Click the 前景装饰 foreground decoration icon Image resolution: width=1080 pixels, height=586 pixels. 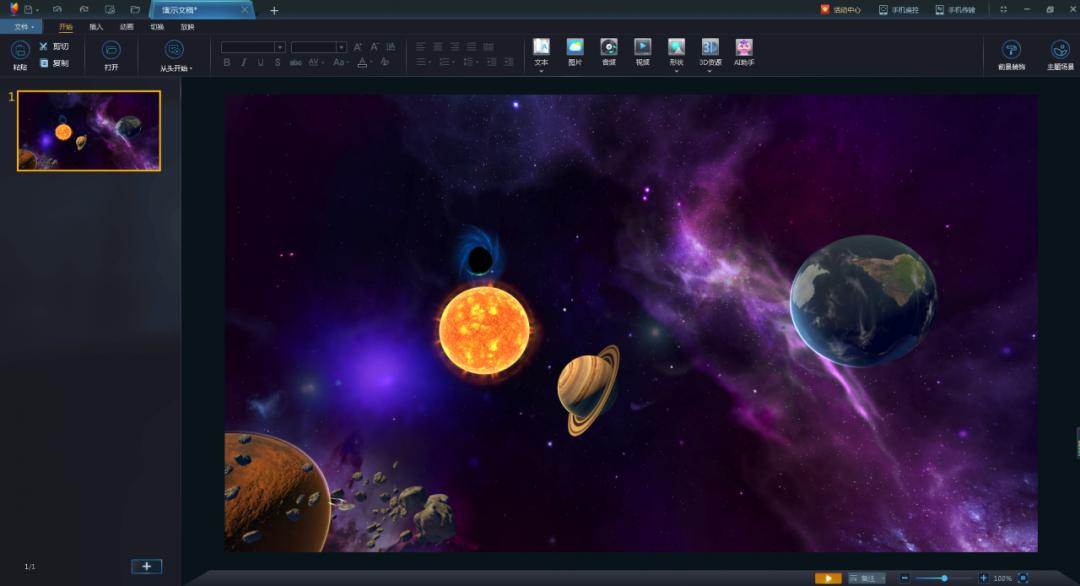(1011, 50)
